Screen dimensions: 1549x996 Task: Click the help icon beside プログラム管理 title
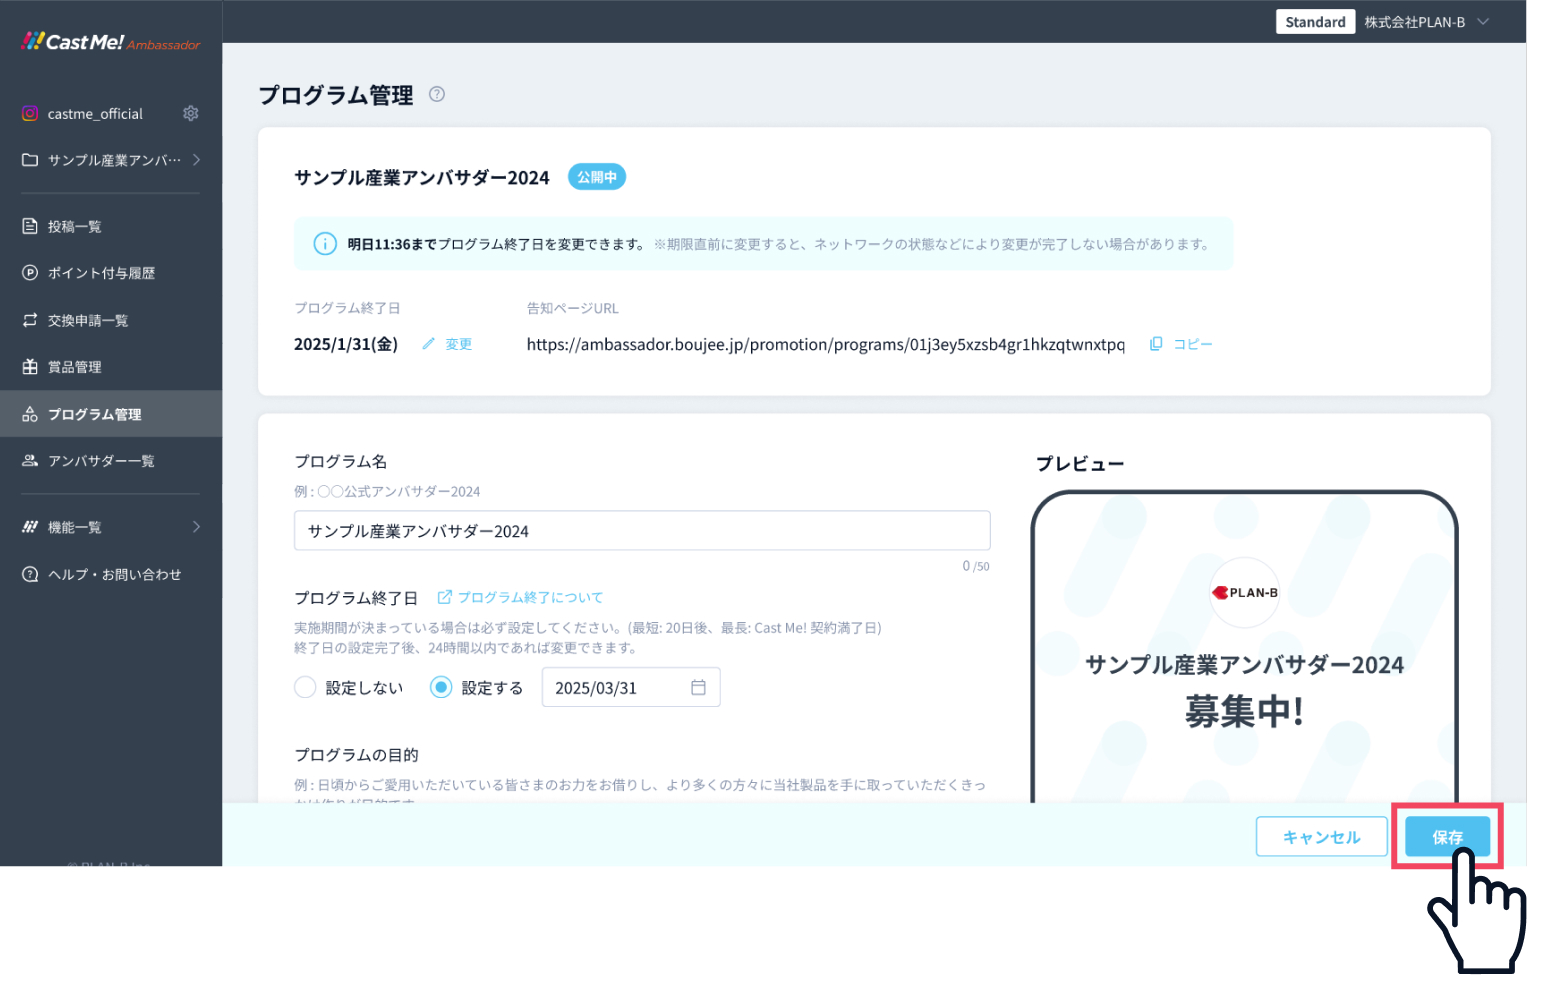click(x=437, y=94)
